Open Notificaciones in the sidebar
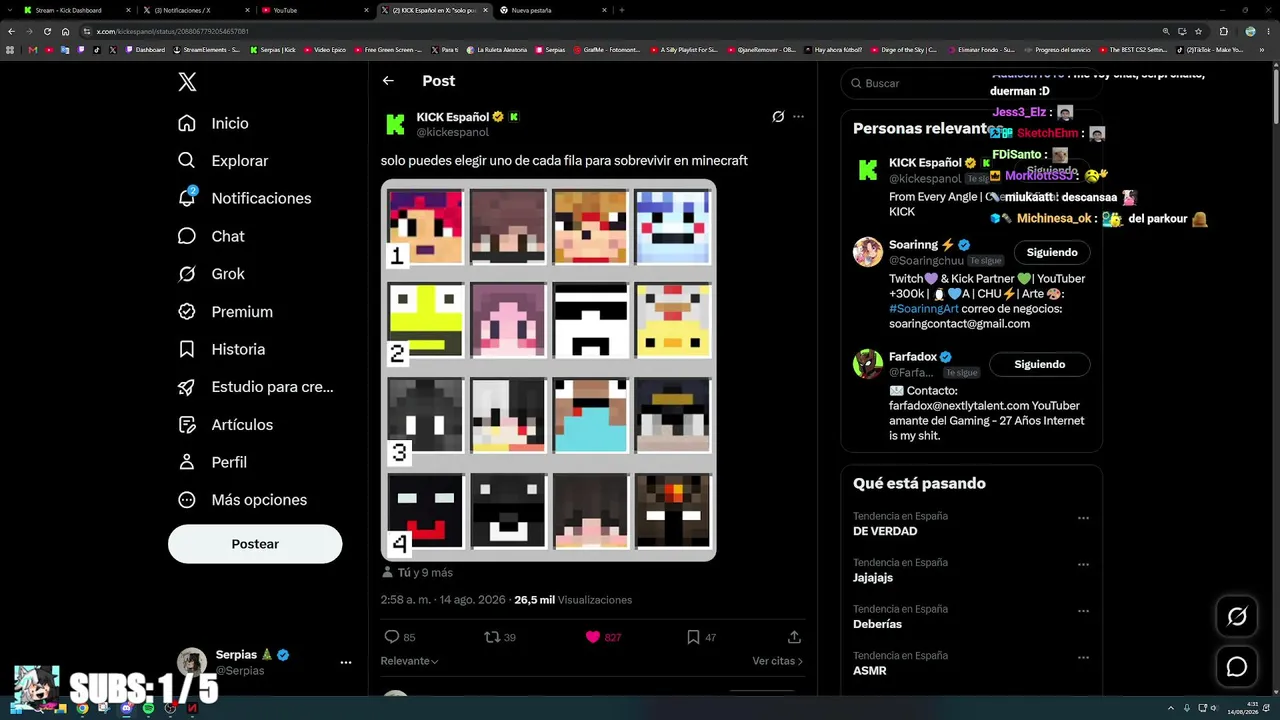The image size is (1280, 720). tap(245, 198)
